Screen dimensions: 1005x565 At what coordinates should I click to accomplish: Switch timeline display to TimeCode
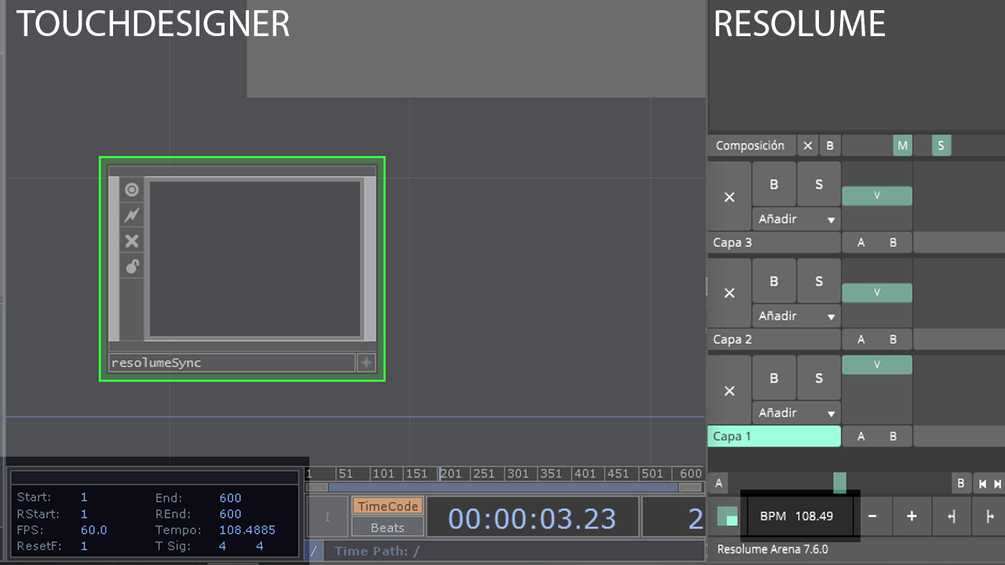click(x=387, y=506)
